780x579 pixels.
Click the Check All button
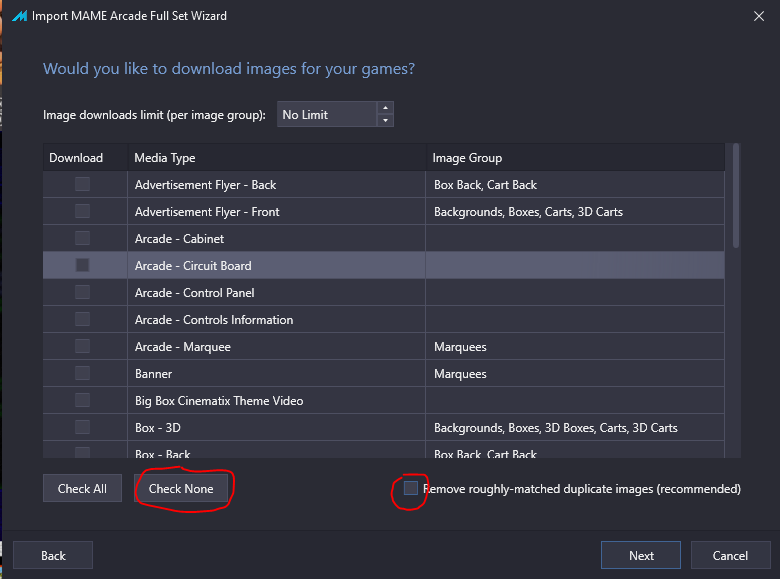tap(82, 488)
